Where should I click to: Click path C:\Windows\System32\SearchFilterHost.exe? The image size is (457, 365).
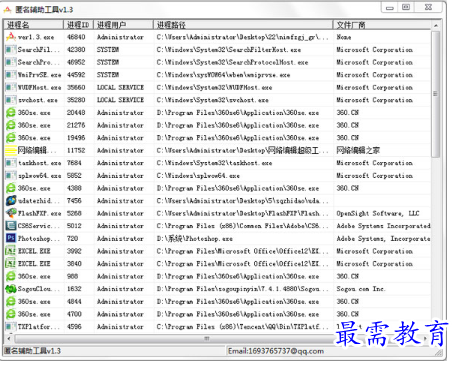click(229, 50)
